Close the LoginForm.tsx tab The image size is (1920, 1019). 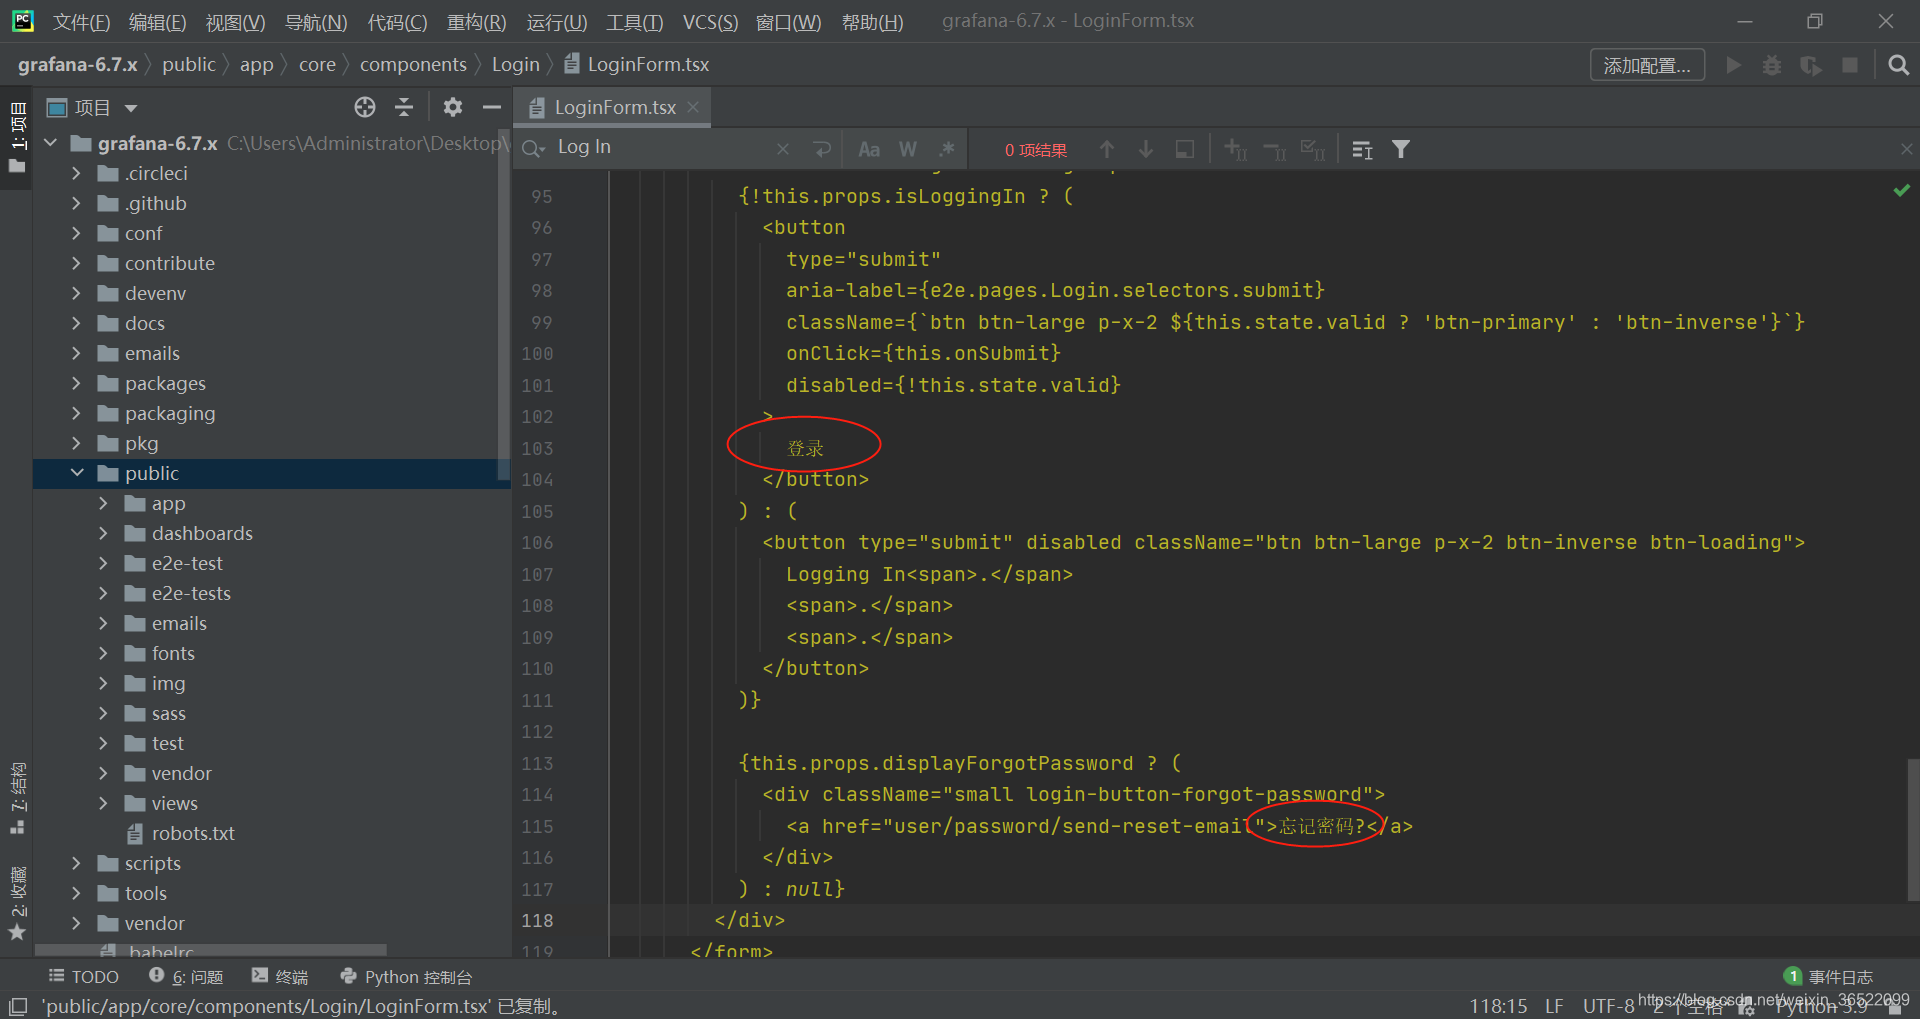point(693,107)
